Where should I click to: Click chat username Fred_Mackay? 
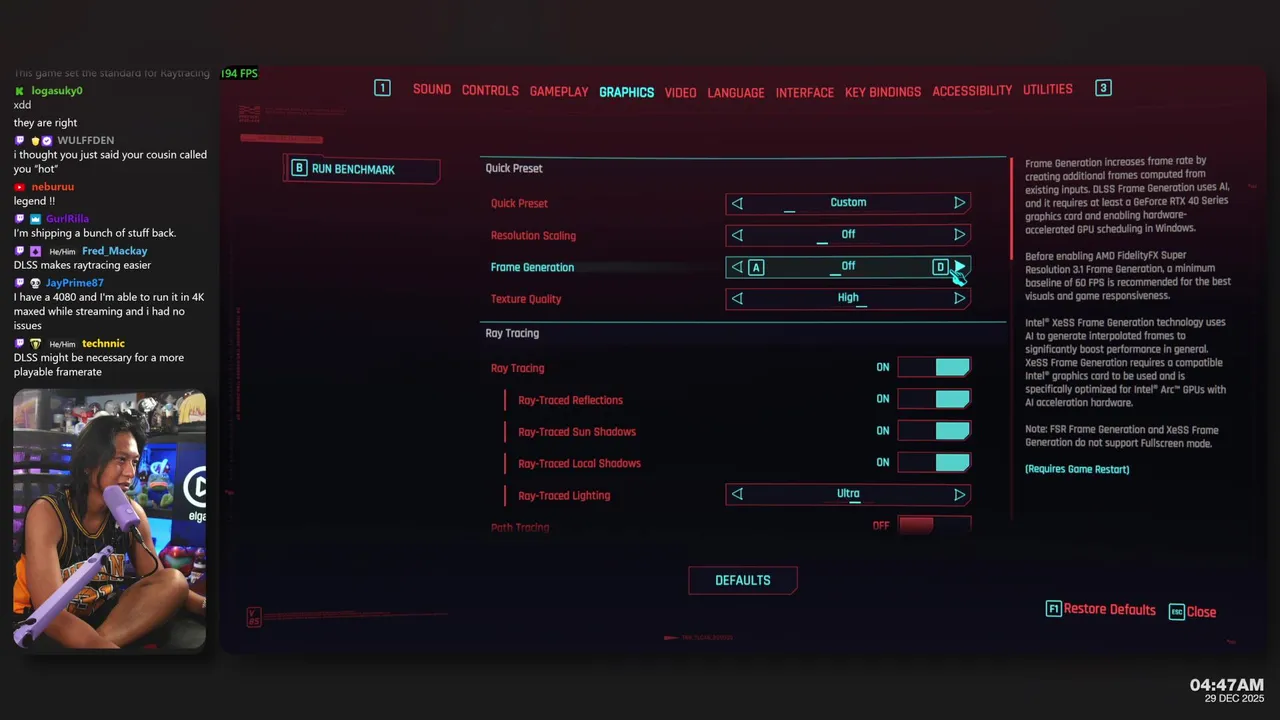pos(115,251)
